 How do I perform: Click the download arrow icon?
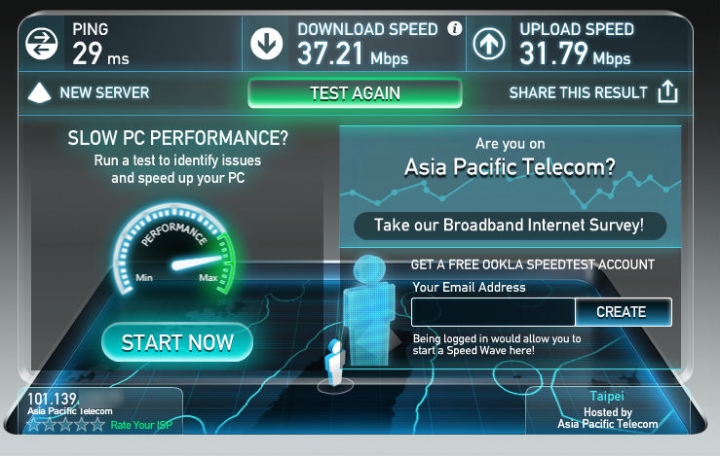[266, 44]
